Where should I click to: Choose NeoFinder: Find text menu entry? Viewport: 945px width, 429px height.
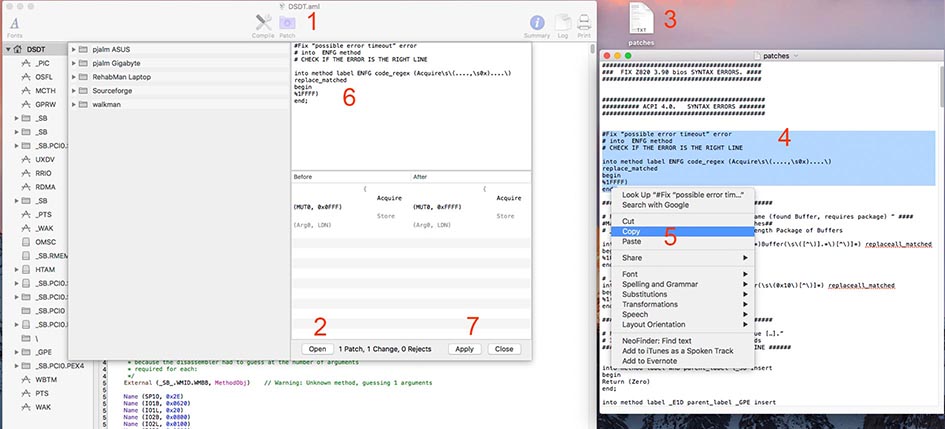(682, 340)
